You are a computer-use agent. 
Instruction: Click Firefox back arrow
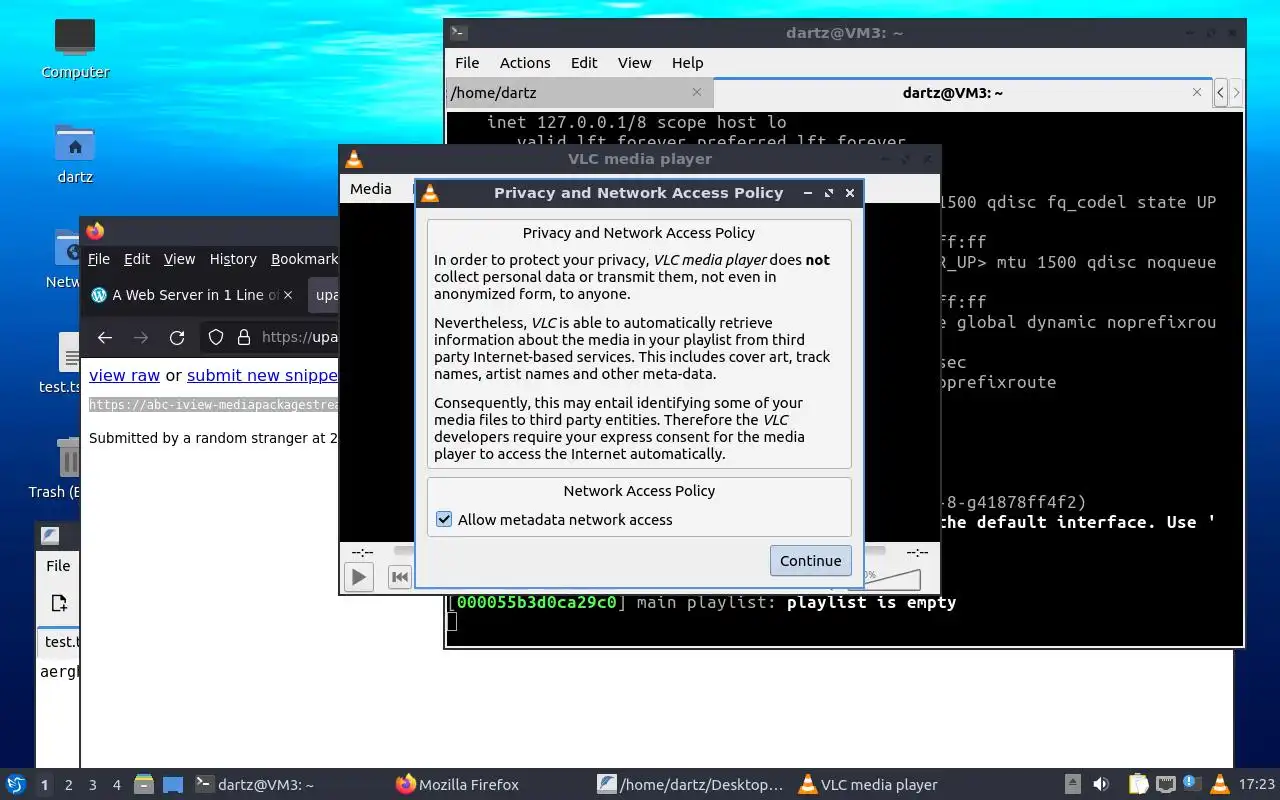105,338
